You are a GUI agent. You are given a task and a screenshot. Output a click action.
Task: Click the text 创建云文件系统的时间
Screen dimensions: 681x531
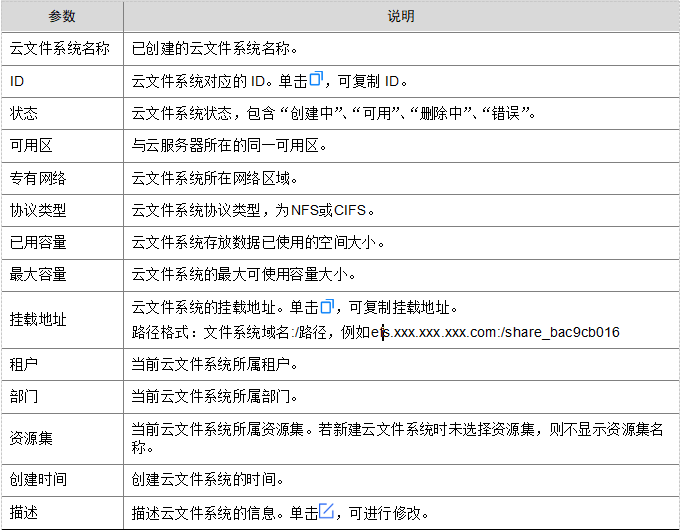click(x=208, y=480)
